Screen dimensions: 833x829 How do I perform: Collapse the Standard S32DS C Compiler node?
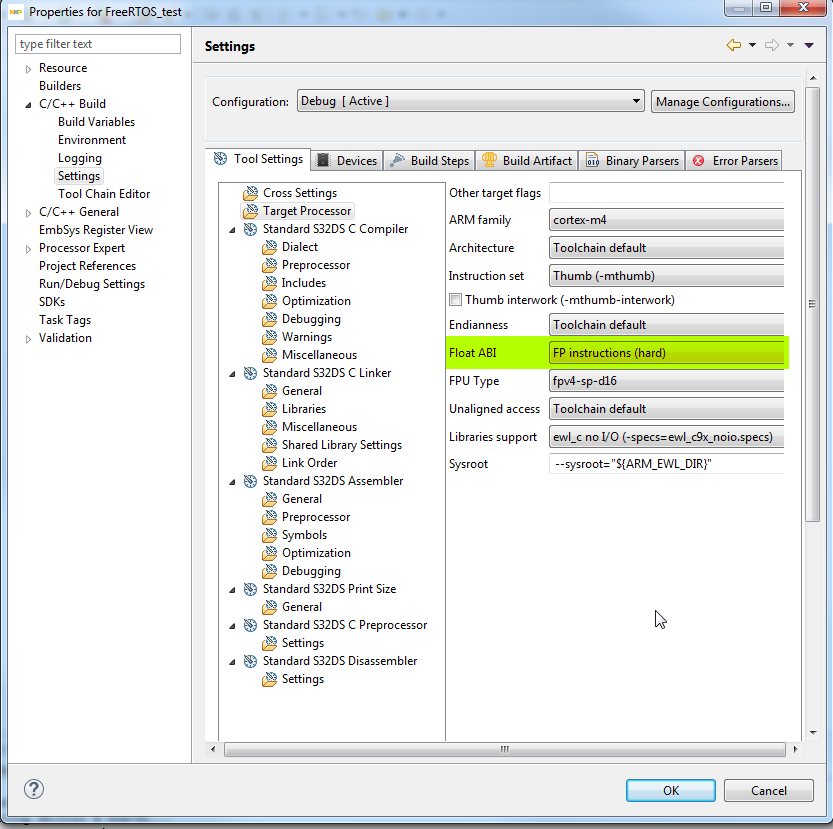(x=232, y=230)
